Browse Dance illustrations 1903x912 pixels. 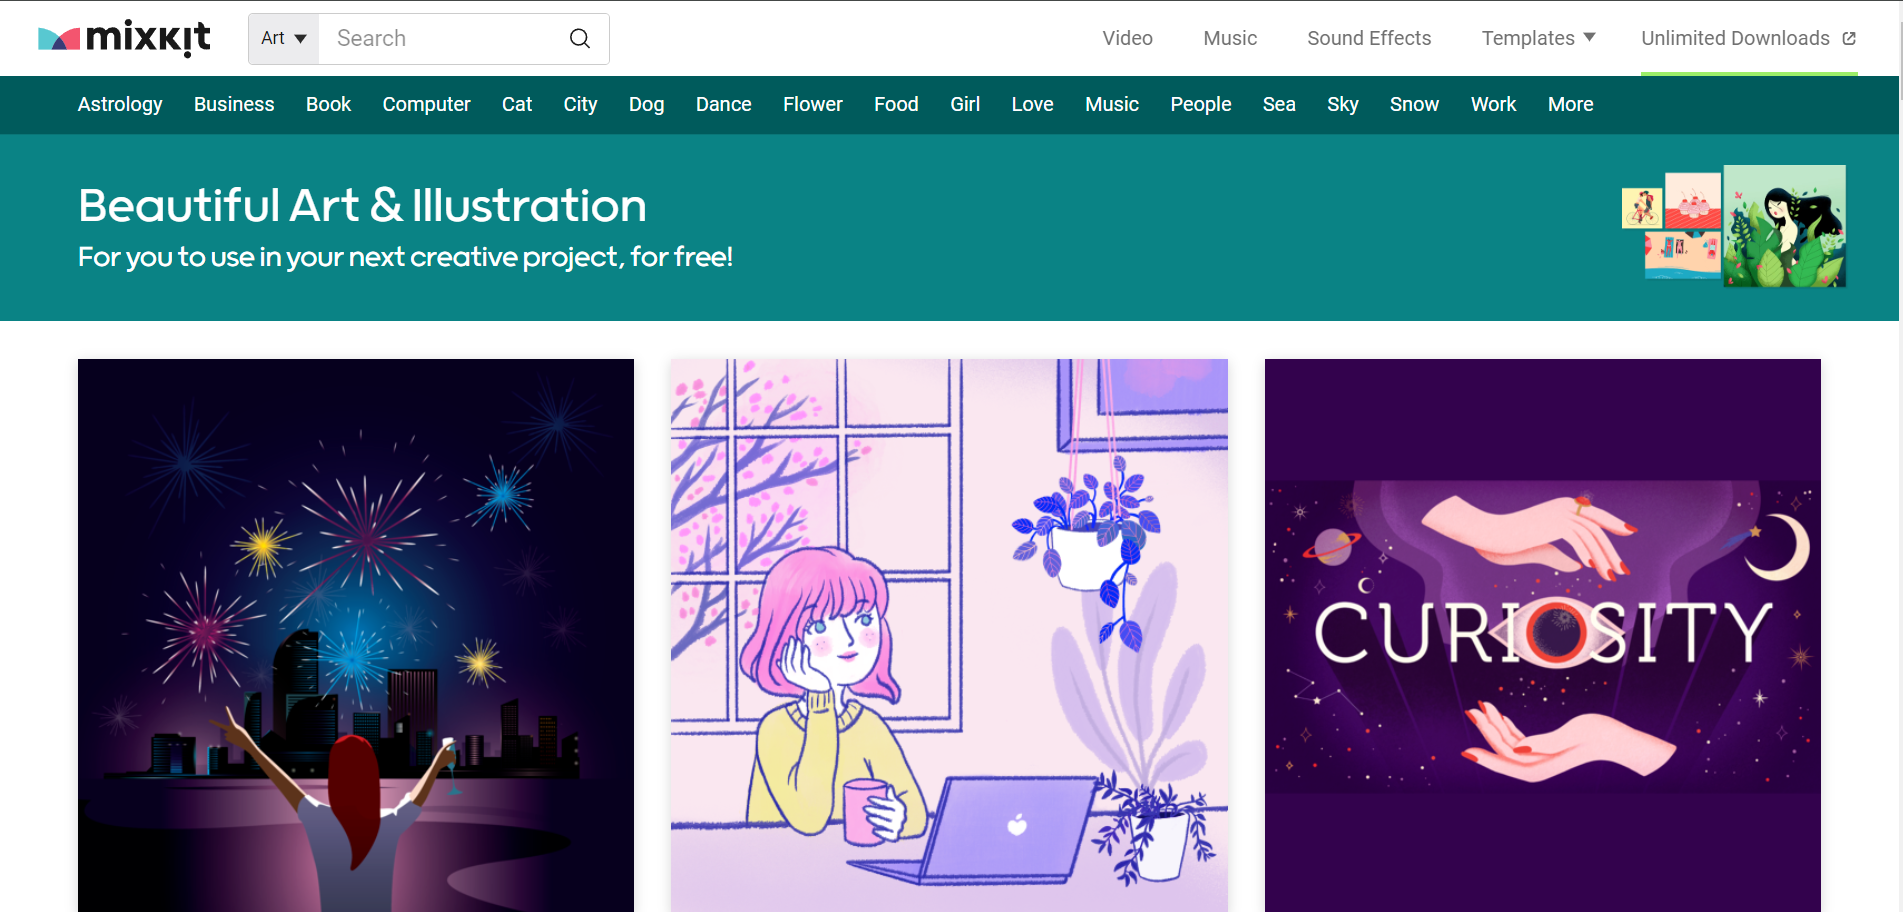[723, 104]
